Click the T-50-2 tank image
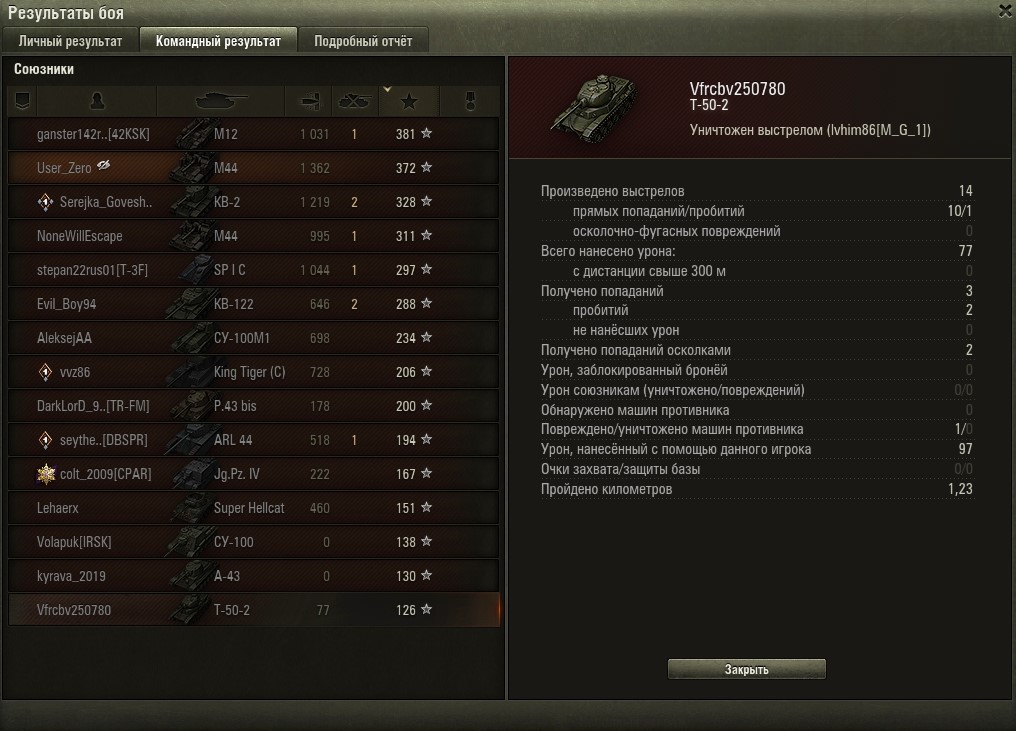Image resolution: width=1016 pixels, height=731 pixels. pyautogui.click(x=593, y=106)
